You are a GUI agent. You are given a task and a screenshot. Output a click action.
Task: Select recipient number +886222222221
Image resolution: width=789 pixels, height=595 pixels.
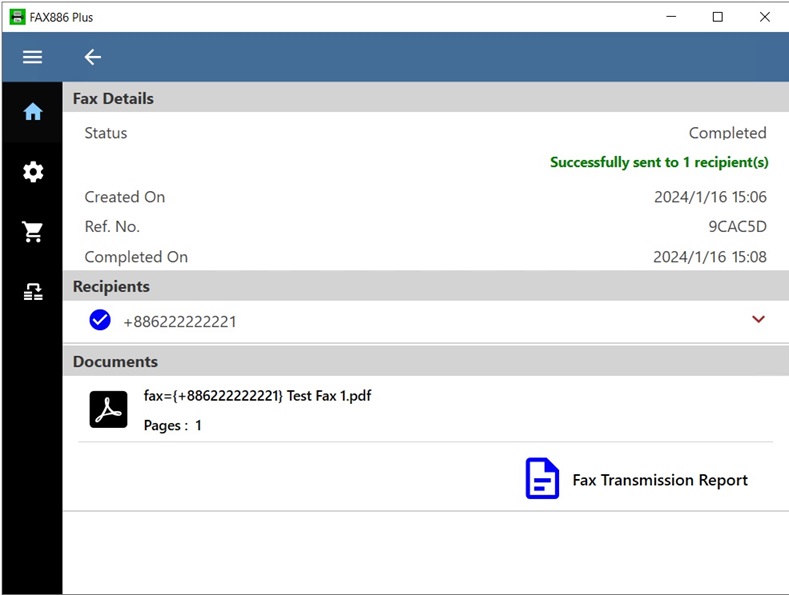coord(180,322)
